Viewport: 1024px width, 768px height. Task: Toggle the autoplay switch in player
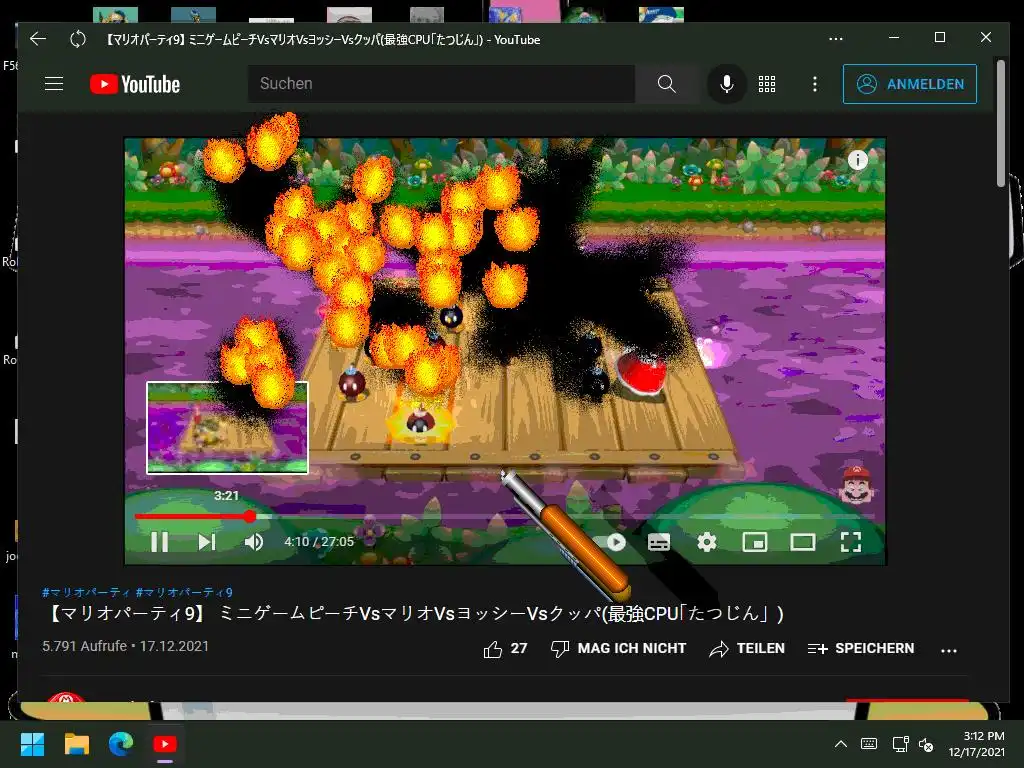pos(609,542)
